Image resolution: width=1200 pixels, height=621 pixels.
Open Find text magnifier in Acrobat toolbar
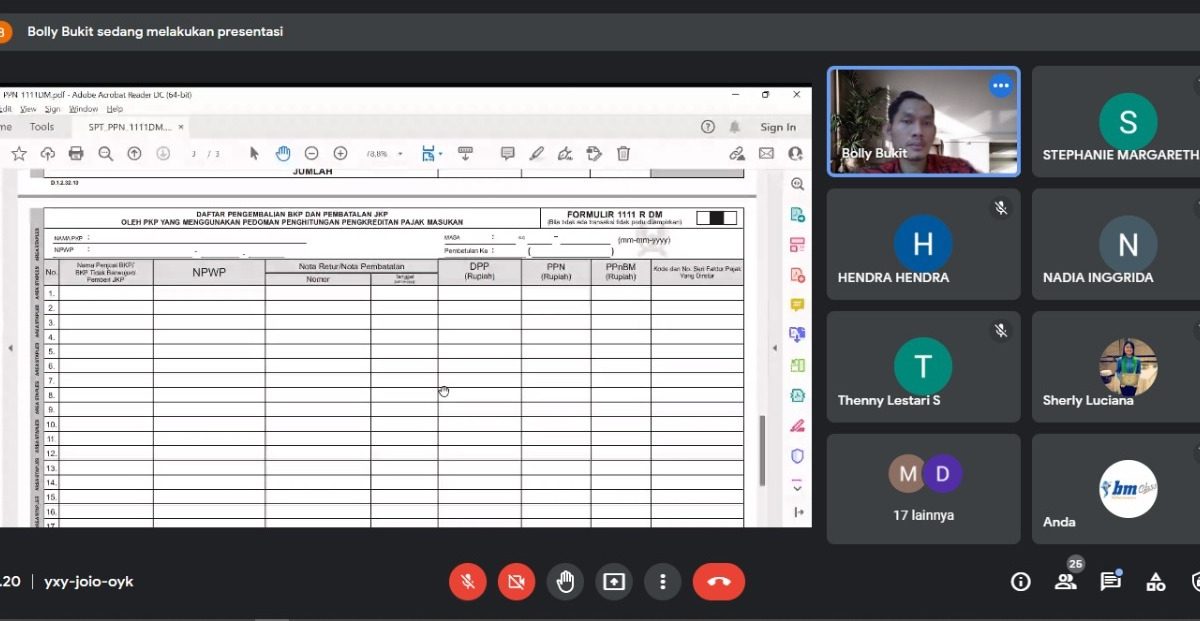click(x=105, y=154)
